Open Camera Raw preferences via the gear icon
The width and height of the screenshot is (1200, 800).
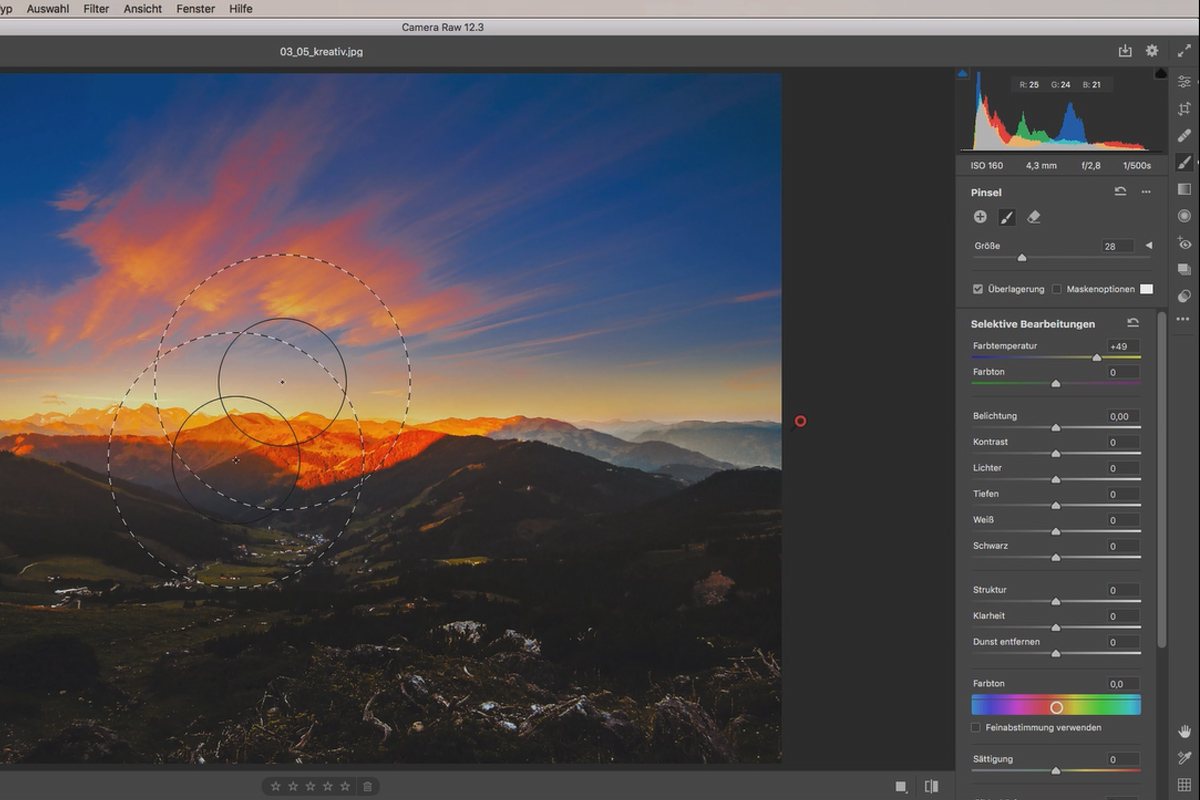coord(1152,50)
